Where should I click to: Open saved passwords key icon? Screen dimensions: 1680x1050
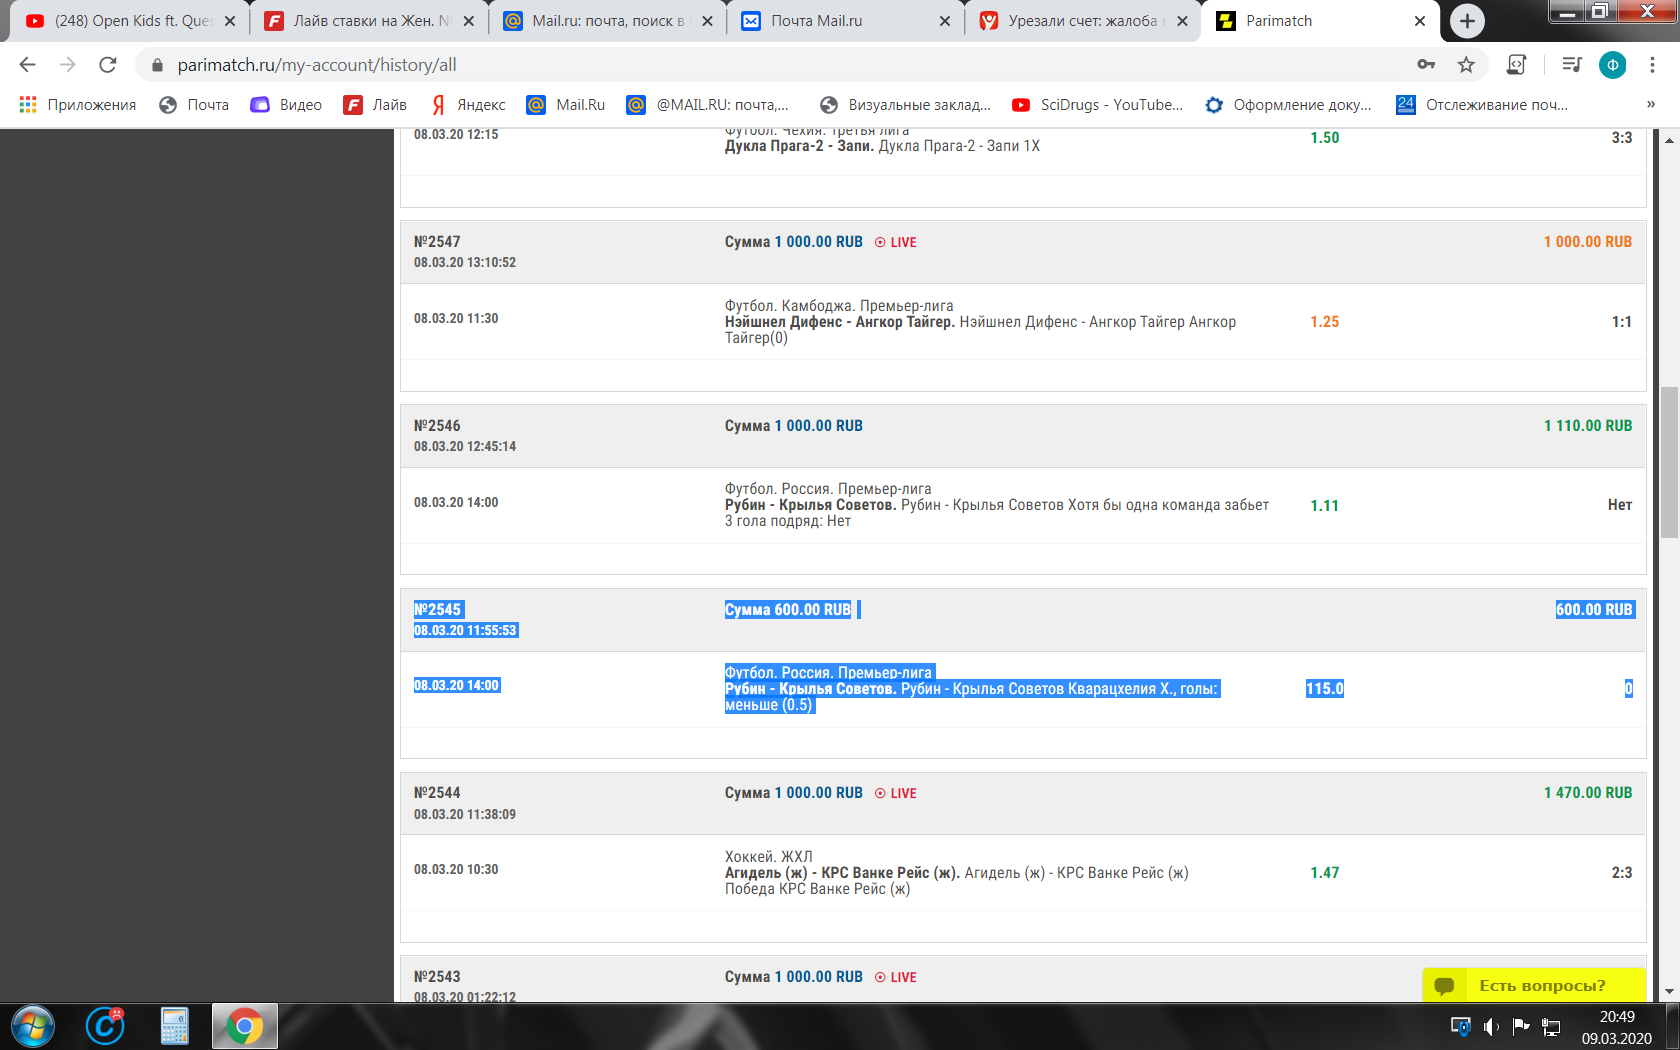click(x=1426, y=65)
